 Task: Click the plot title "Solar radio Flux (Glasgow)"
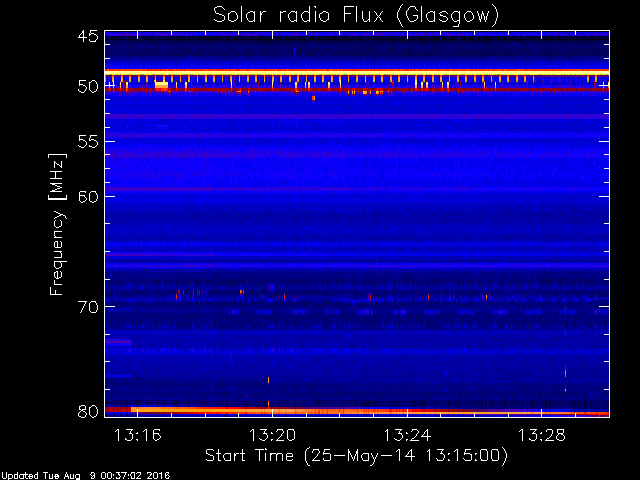point(356,16)
